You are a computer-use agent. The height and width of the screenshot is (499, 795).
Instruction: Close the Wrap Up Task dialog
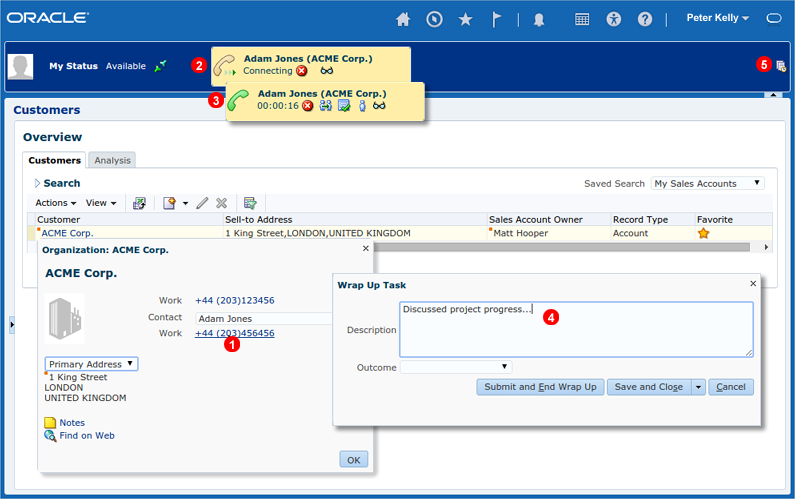point(753,283)
